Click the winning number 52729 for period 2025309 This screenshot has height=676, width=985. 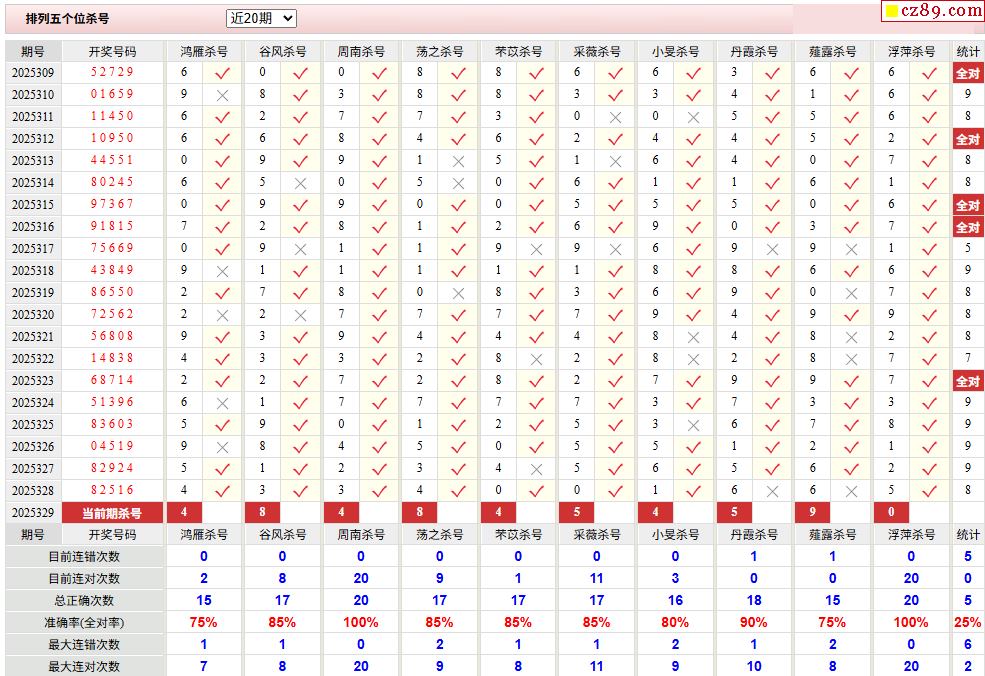coord(112,73)
